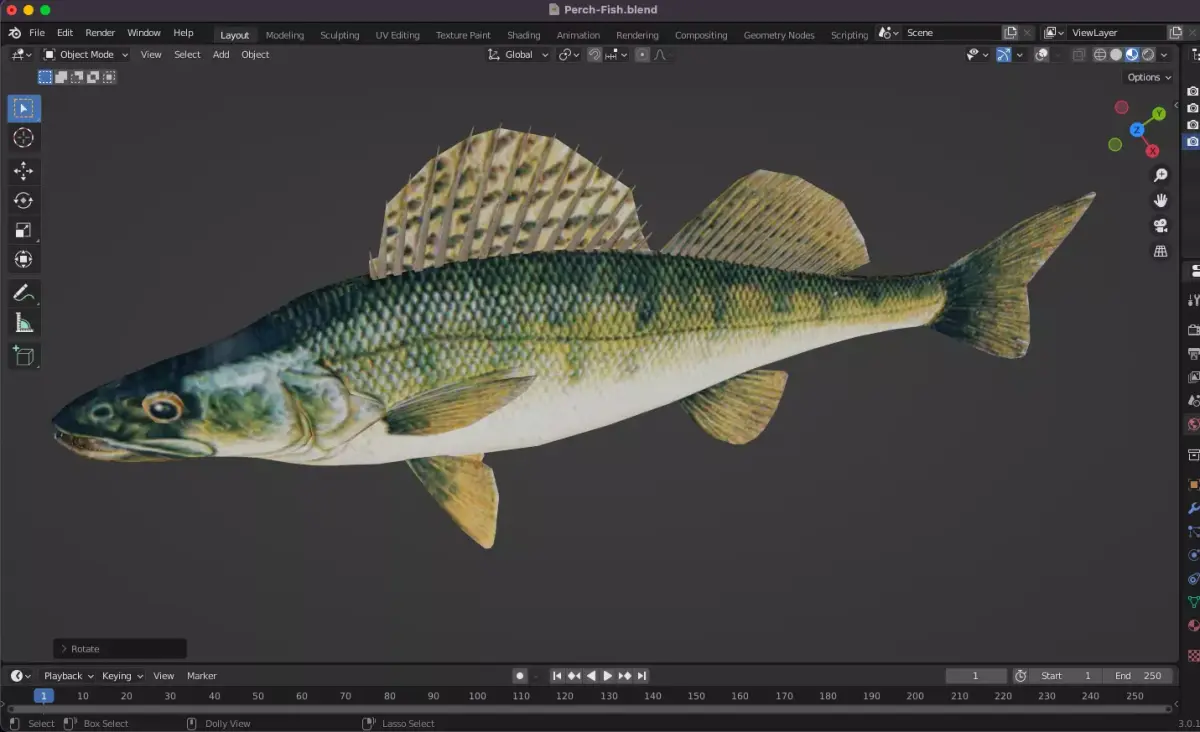1200x732 pixels.
Task: Switch to the Sculpting workspace tab
Action: [340, 35]
